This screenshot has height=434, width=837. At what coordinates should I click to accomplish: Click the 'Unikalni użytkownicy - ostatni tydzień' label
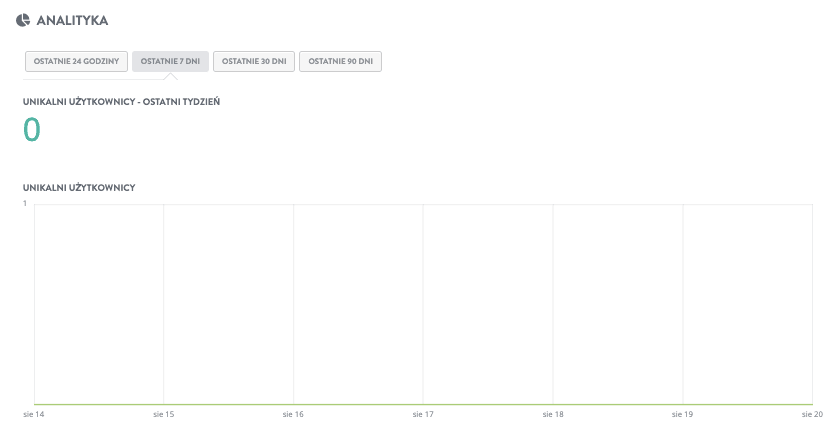point(121,102)
